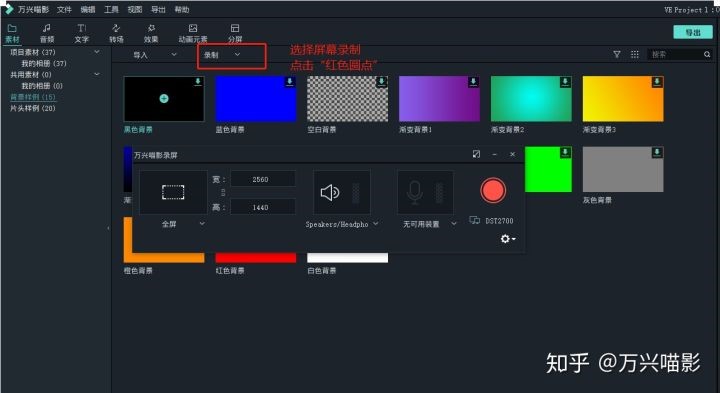Toggle the microphone icon in recorder

[x=415, y=193]
